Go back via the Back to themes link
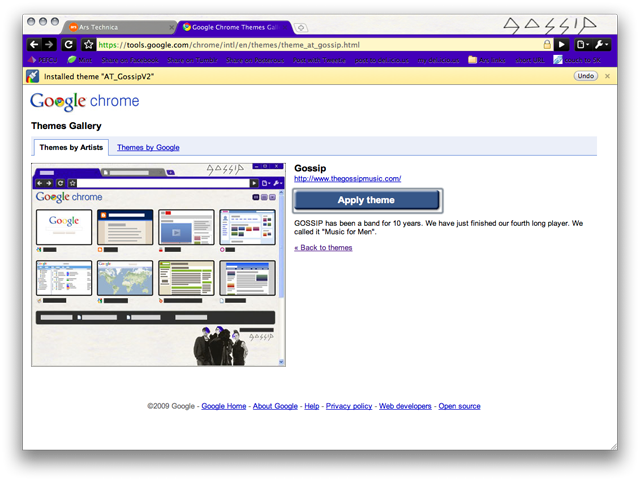This screenshot has width=640, height=481. [323, 247]
